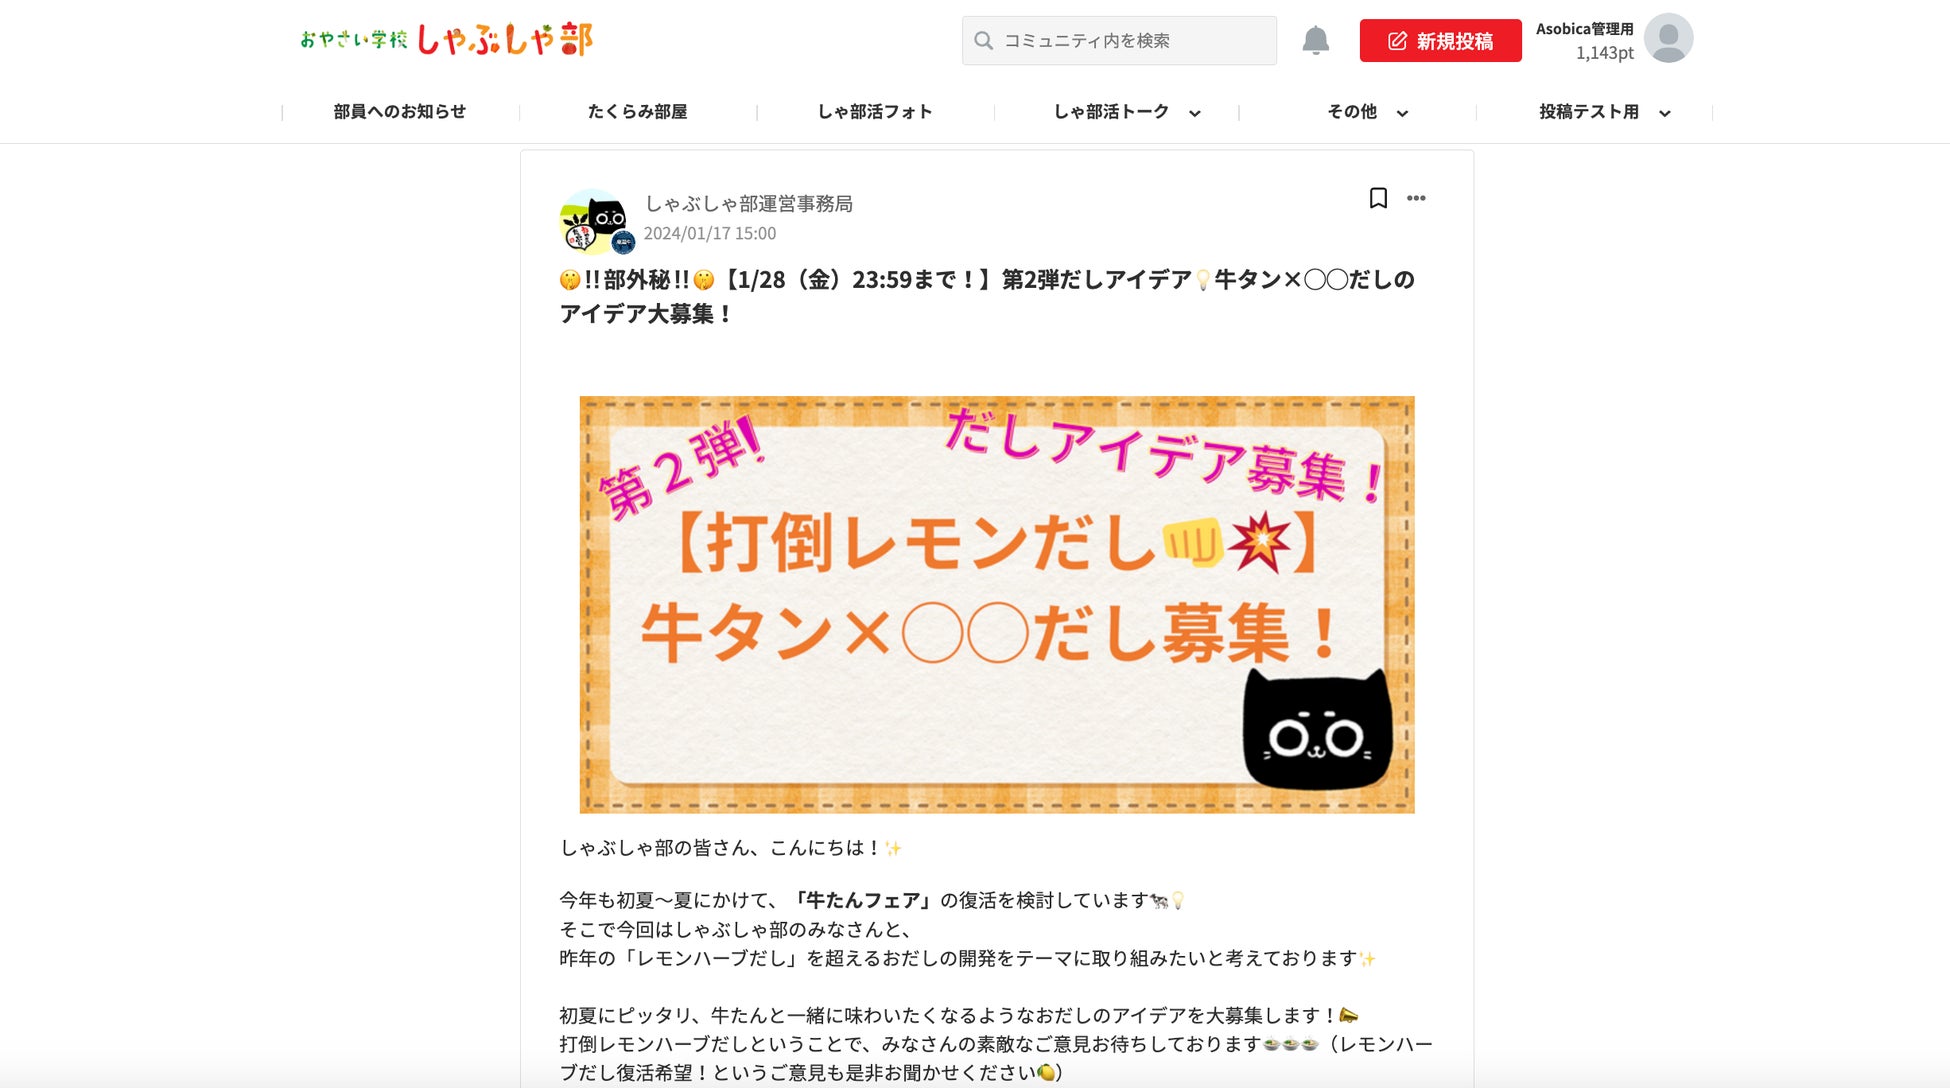
Task: Click the 1,143pt points display
Action: point(1604,53)
